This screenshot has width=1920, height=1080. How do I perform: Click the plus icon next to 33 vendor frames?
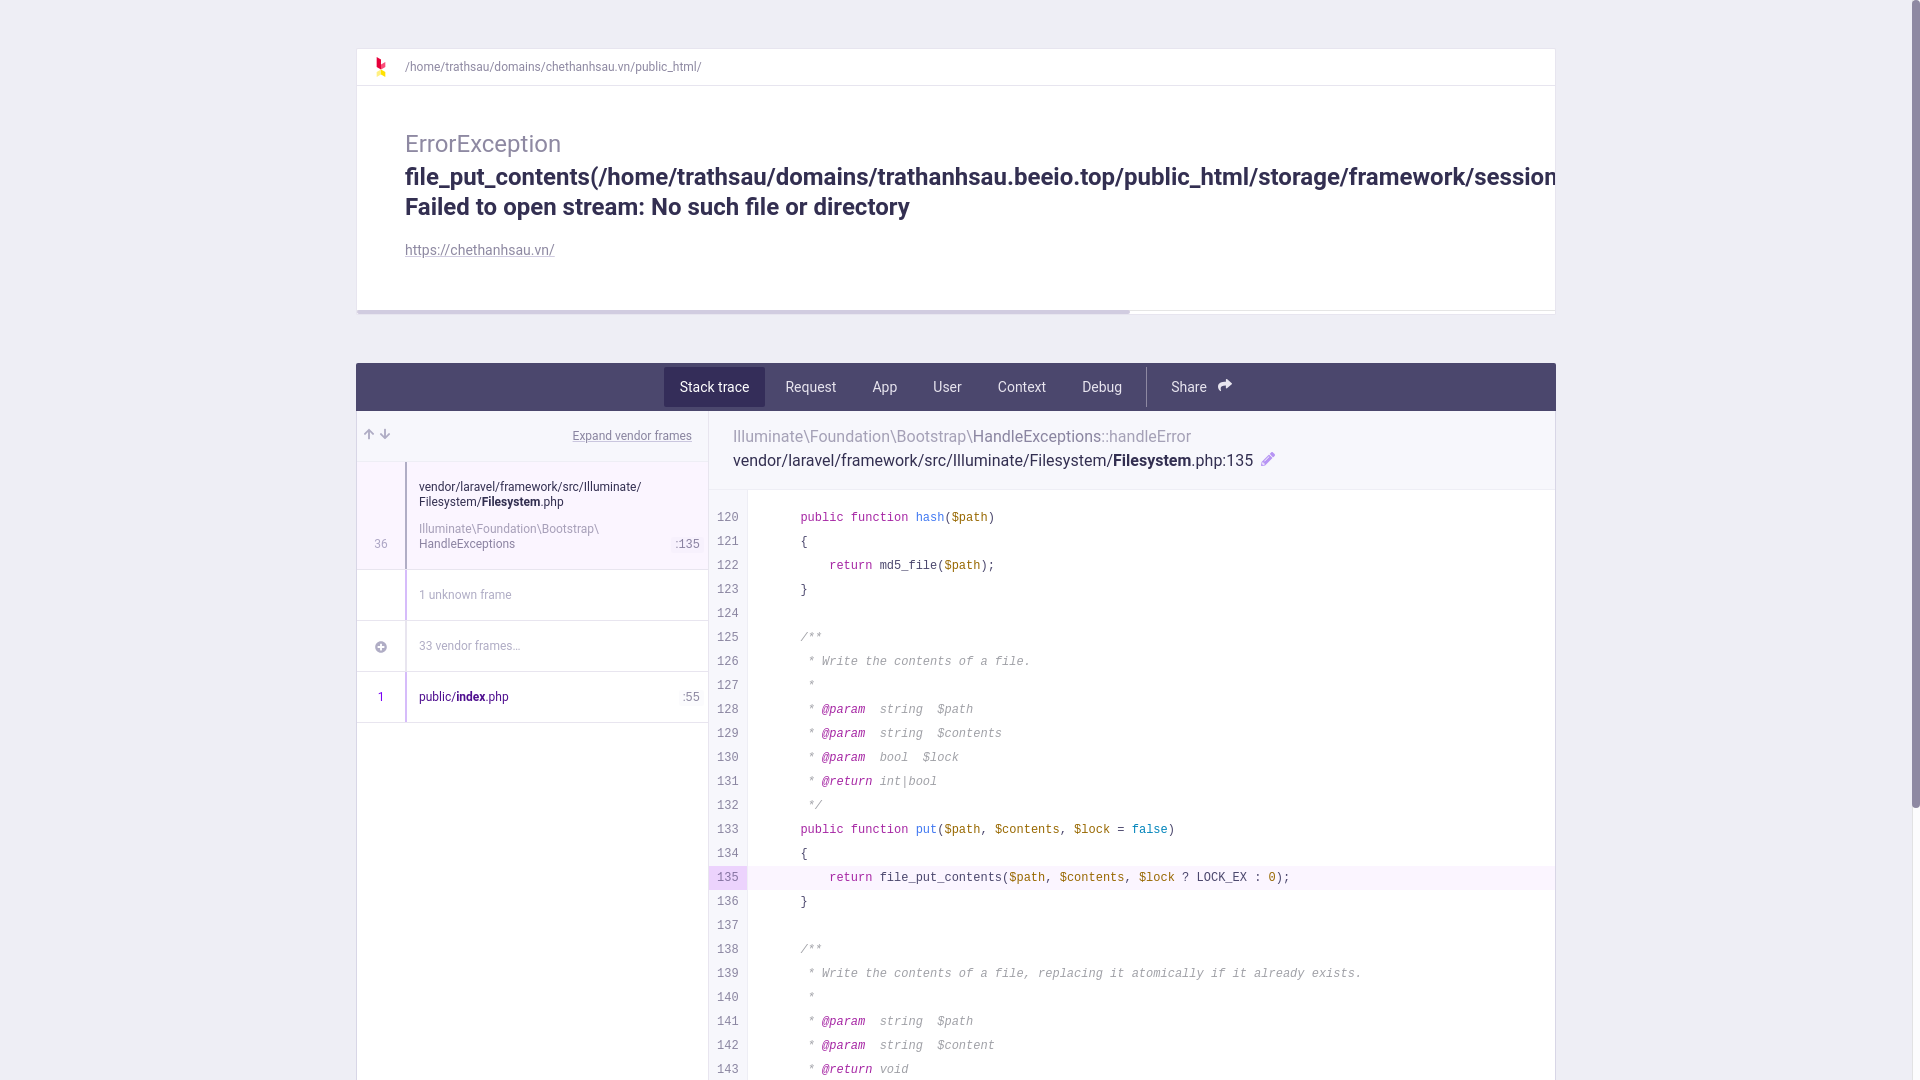(381, 647)
